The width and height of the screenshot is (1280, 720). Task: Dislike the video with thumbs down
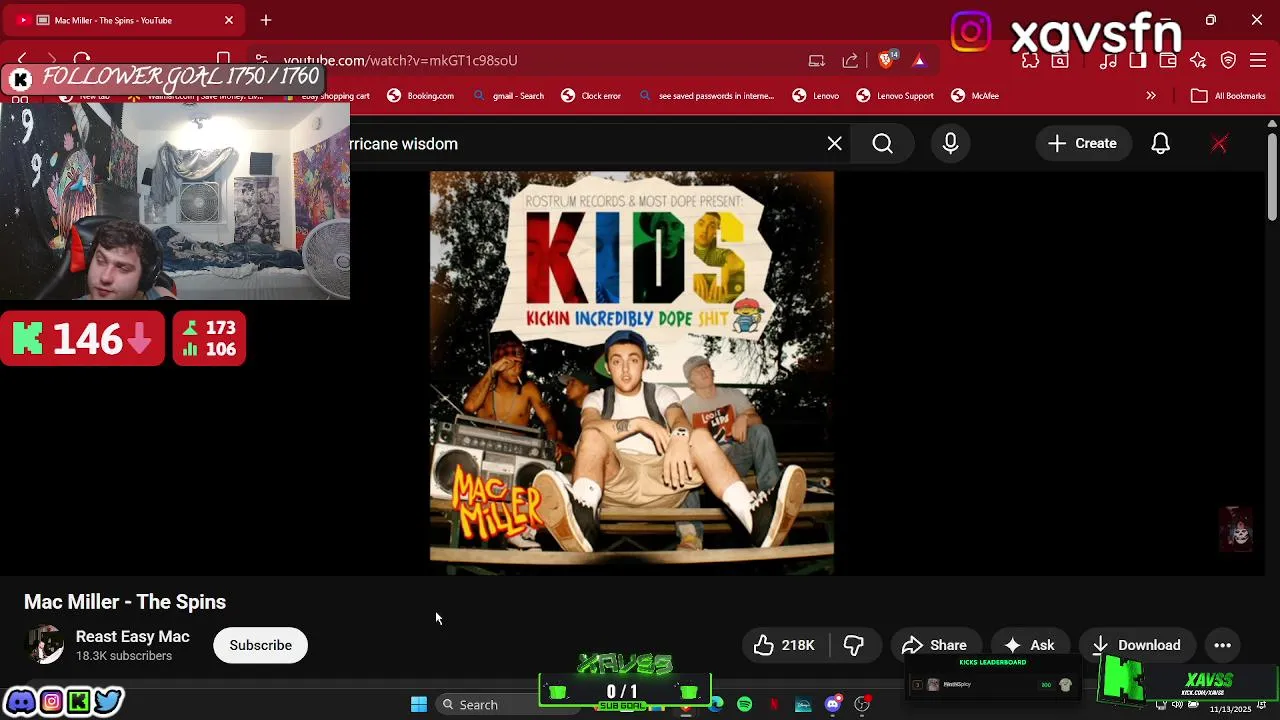853,645
